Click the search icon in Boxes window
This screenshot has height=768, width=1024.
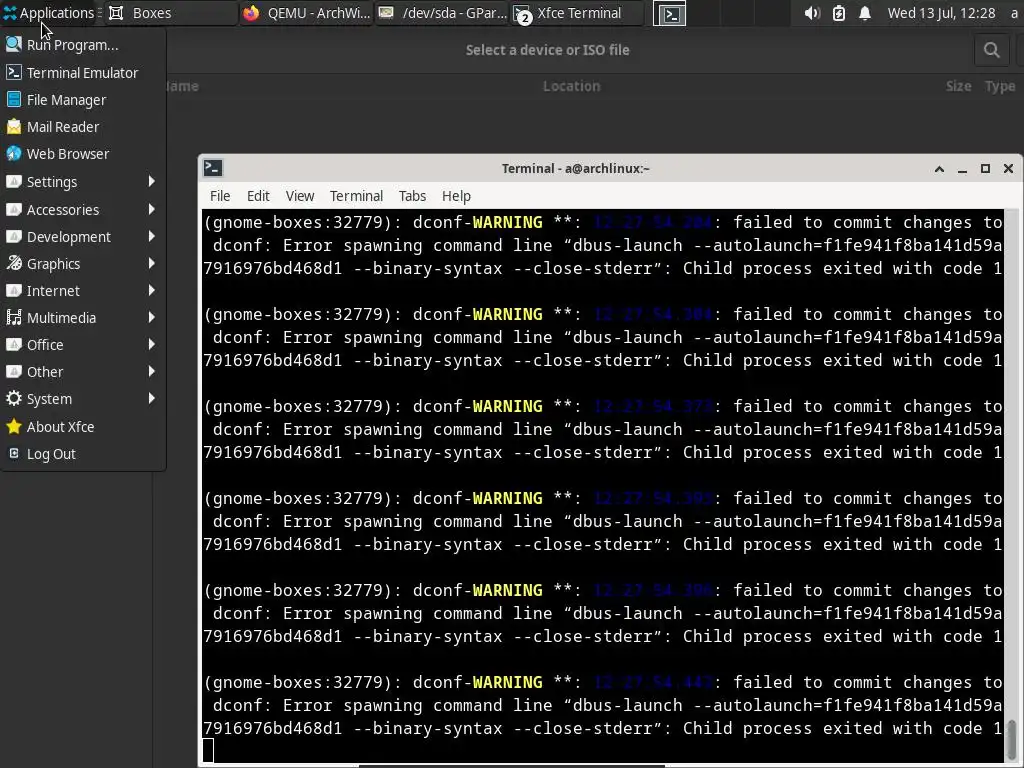991,50
